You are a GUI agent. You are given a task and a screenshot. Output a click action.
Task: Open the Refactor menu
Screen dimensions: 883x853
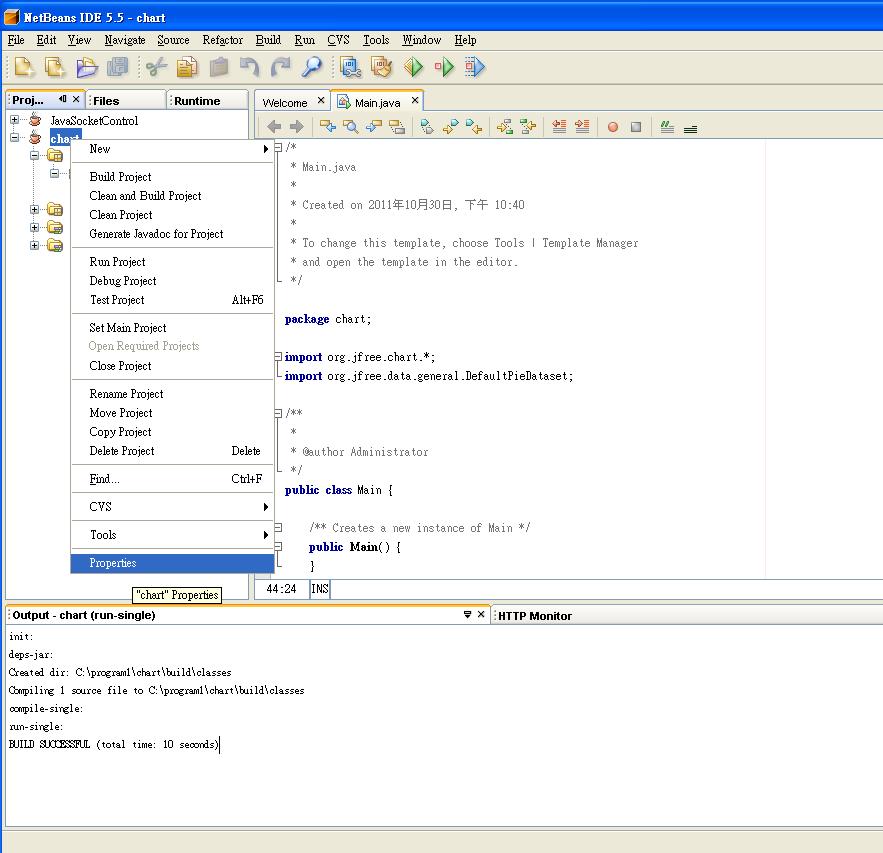click(222, 40)
